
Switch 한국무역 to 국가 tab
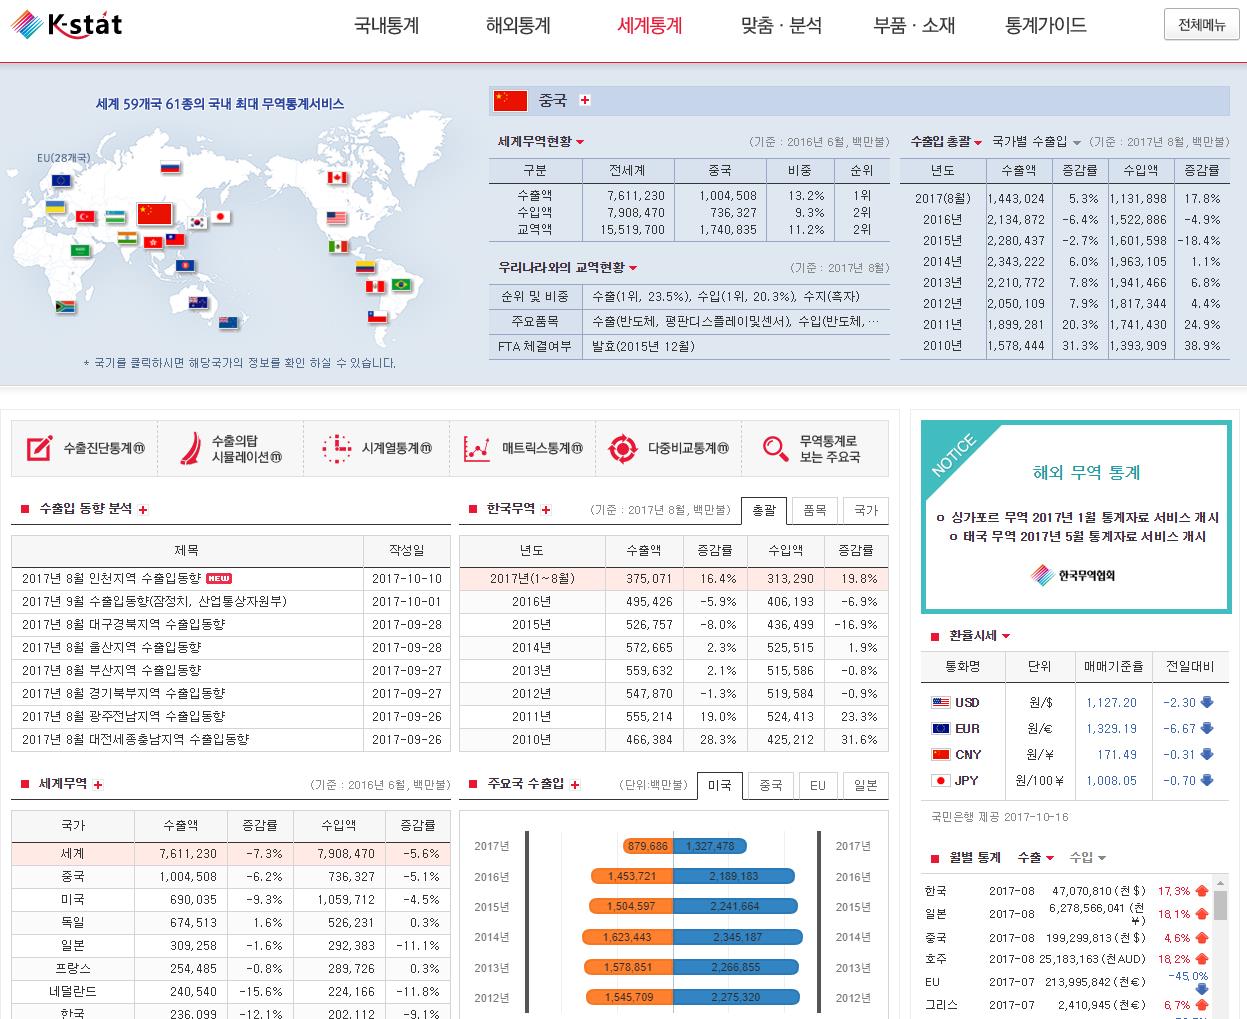866,510
